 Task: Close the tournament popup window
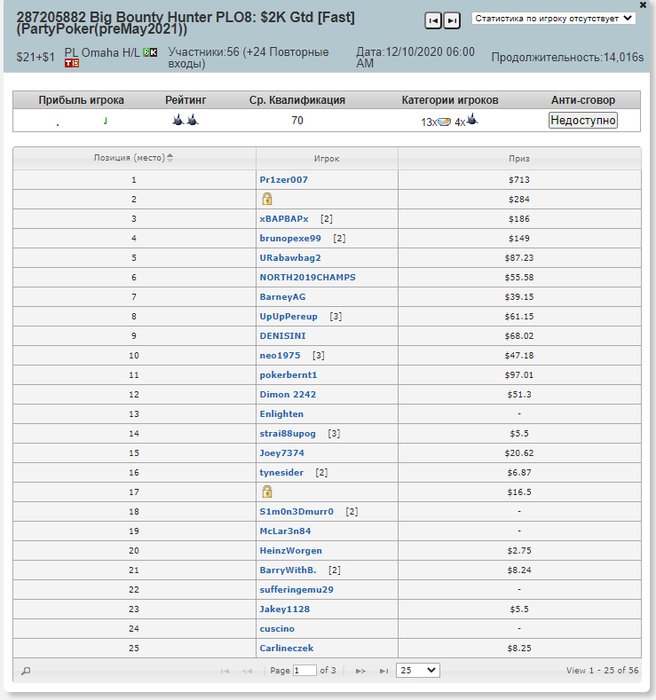[643, 5]
